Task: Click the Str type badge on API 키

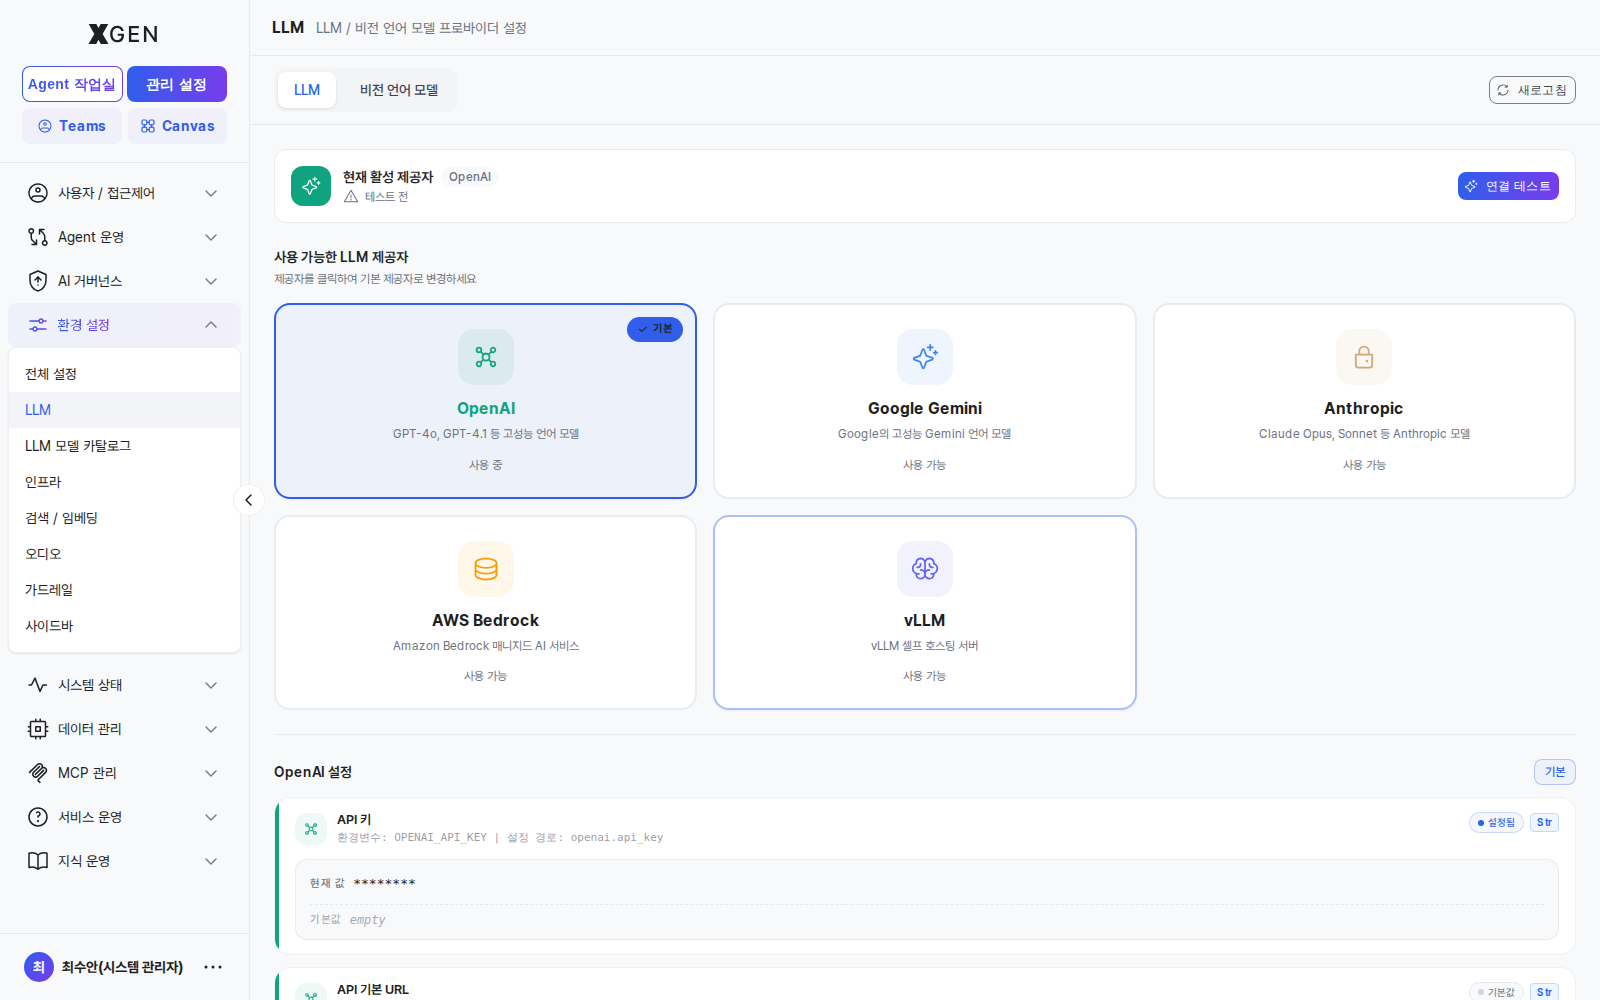Action: (1544, 823)
